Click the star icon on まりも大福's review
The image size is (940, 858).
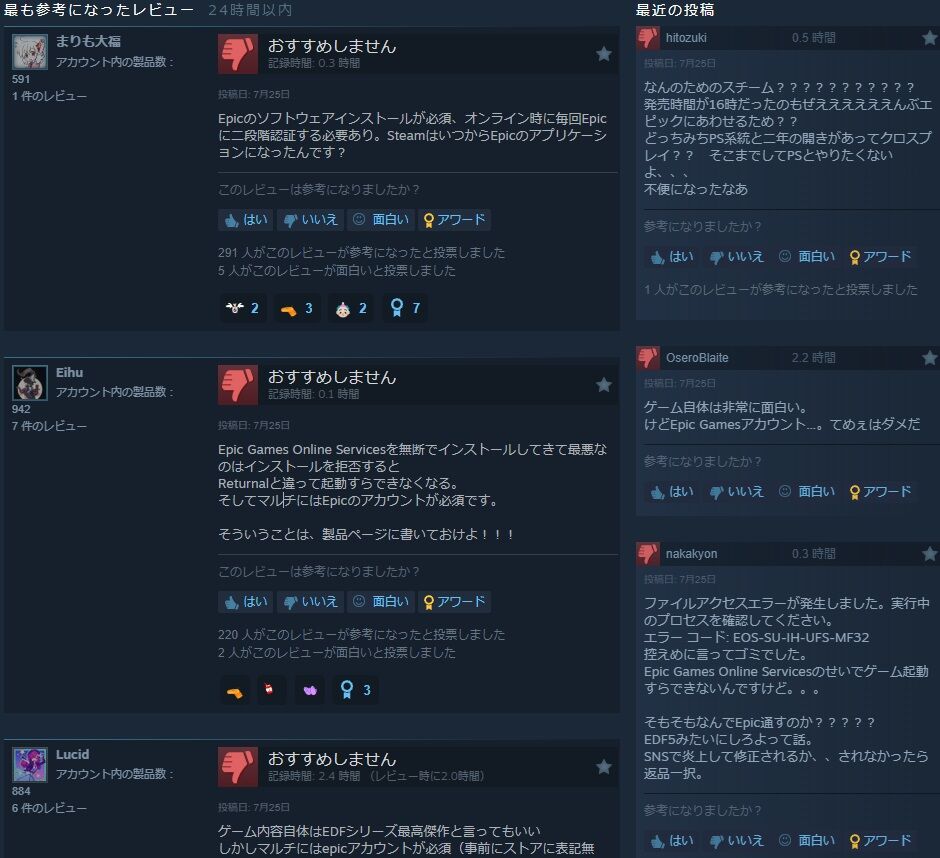(x=604, y=54)
